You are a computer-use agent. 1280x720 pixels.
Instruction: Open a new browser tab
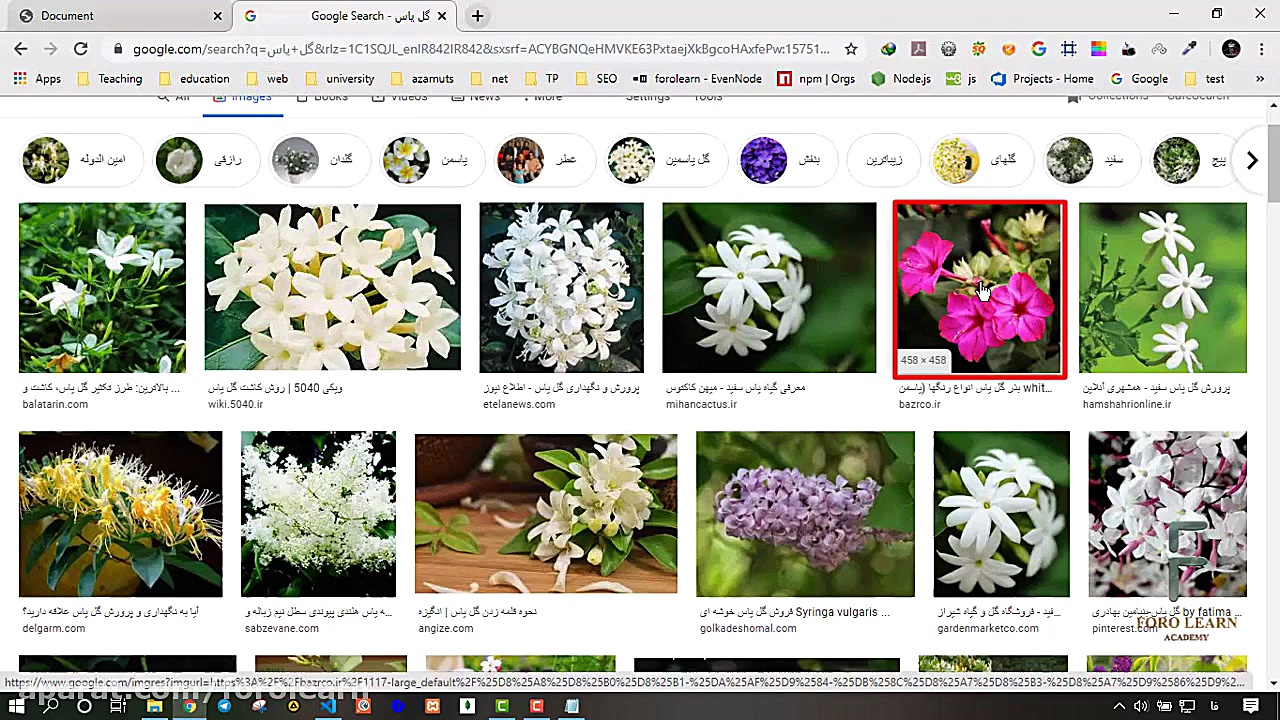click(477, 16)
